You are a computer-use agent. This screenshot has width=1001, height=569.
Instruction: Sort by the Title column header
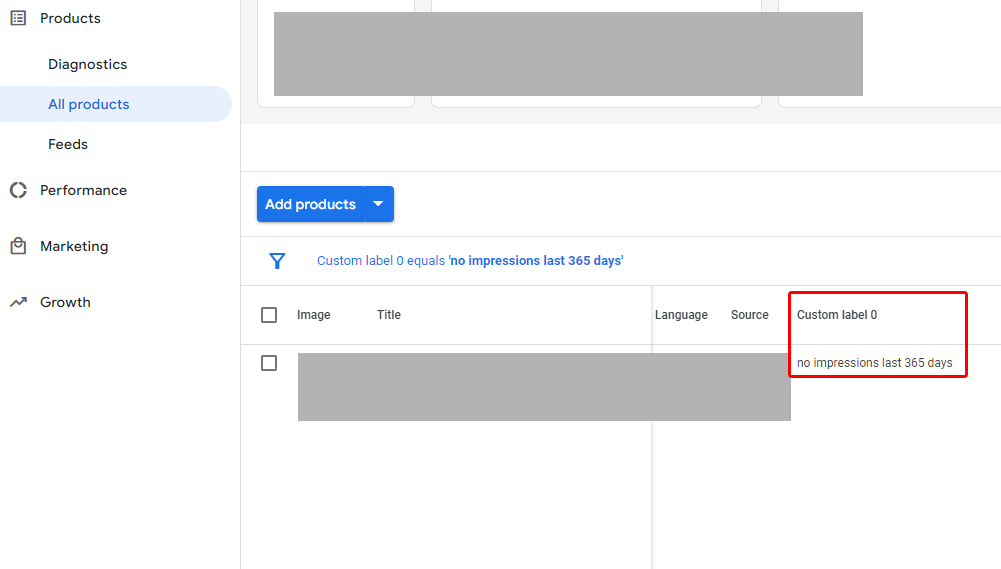coord(389,315)
